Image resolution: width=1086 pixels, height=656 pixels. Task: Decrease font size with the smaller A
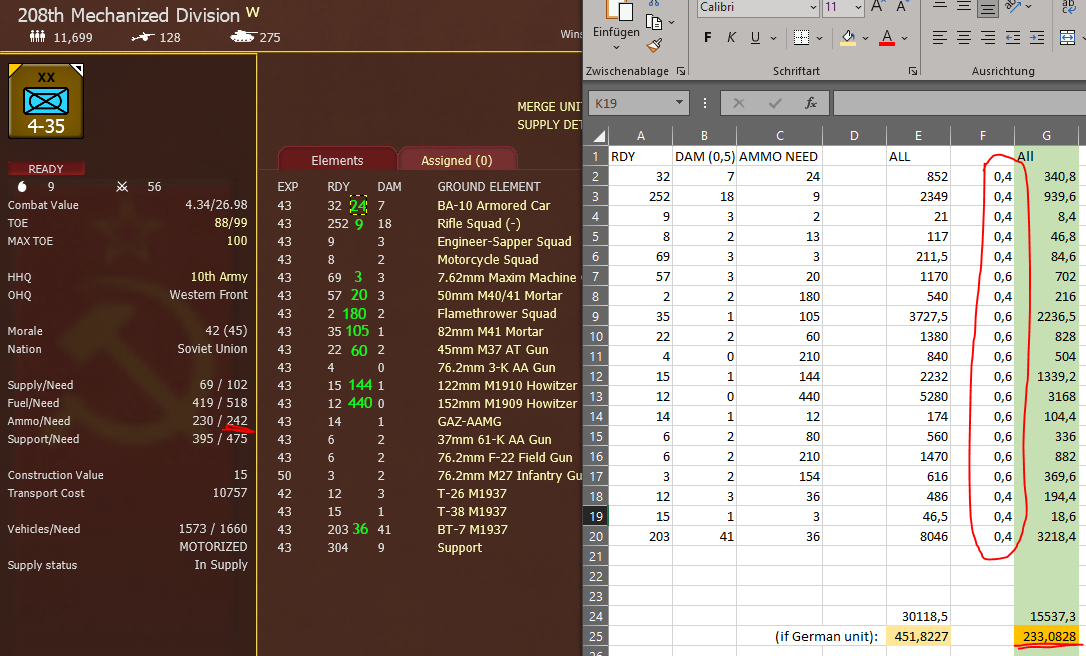[x=901, y=7]
